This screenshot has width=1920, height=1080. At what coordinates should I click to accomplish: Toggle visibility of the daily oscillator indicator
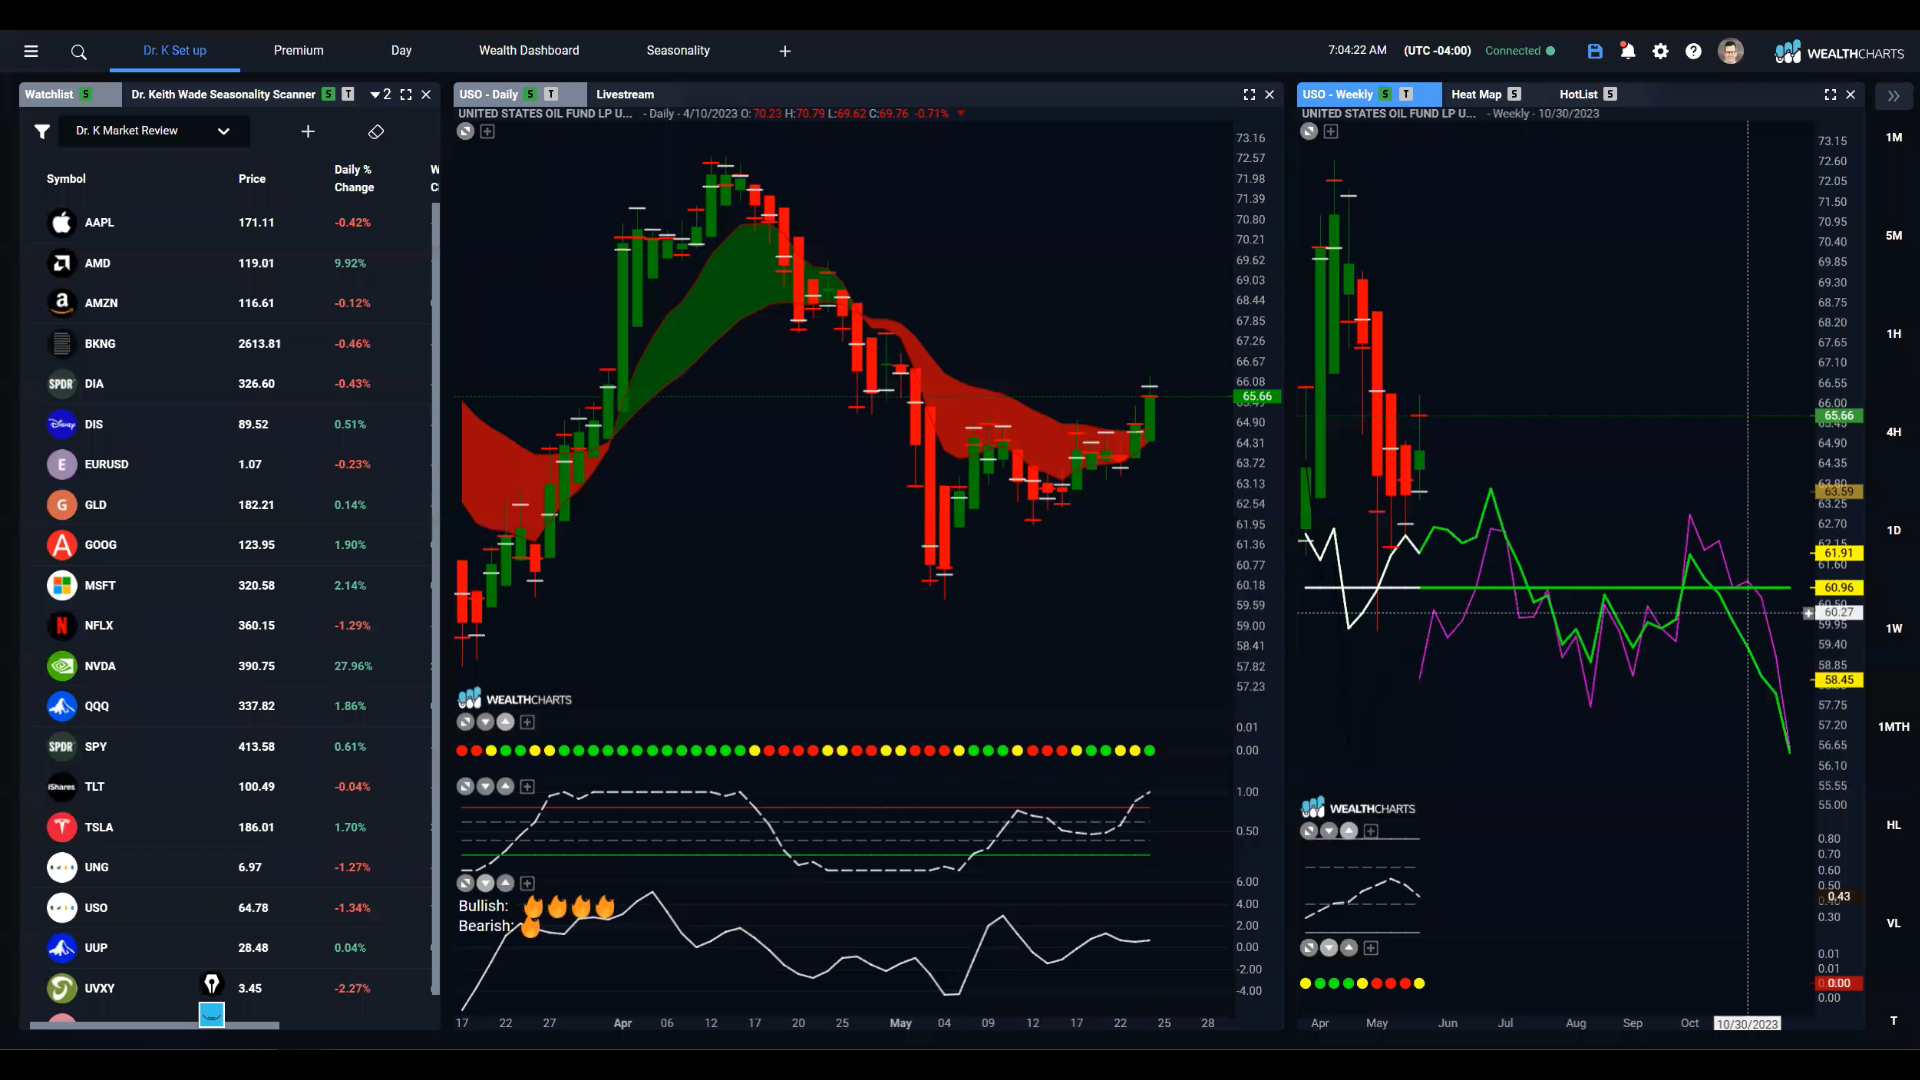point(466,787)
